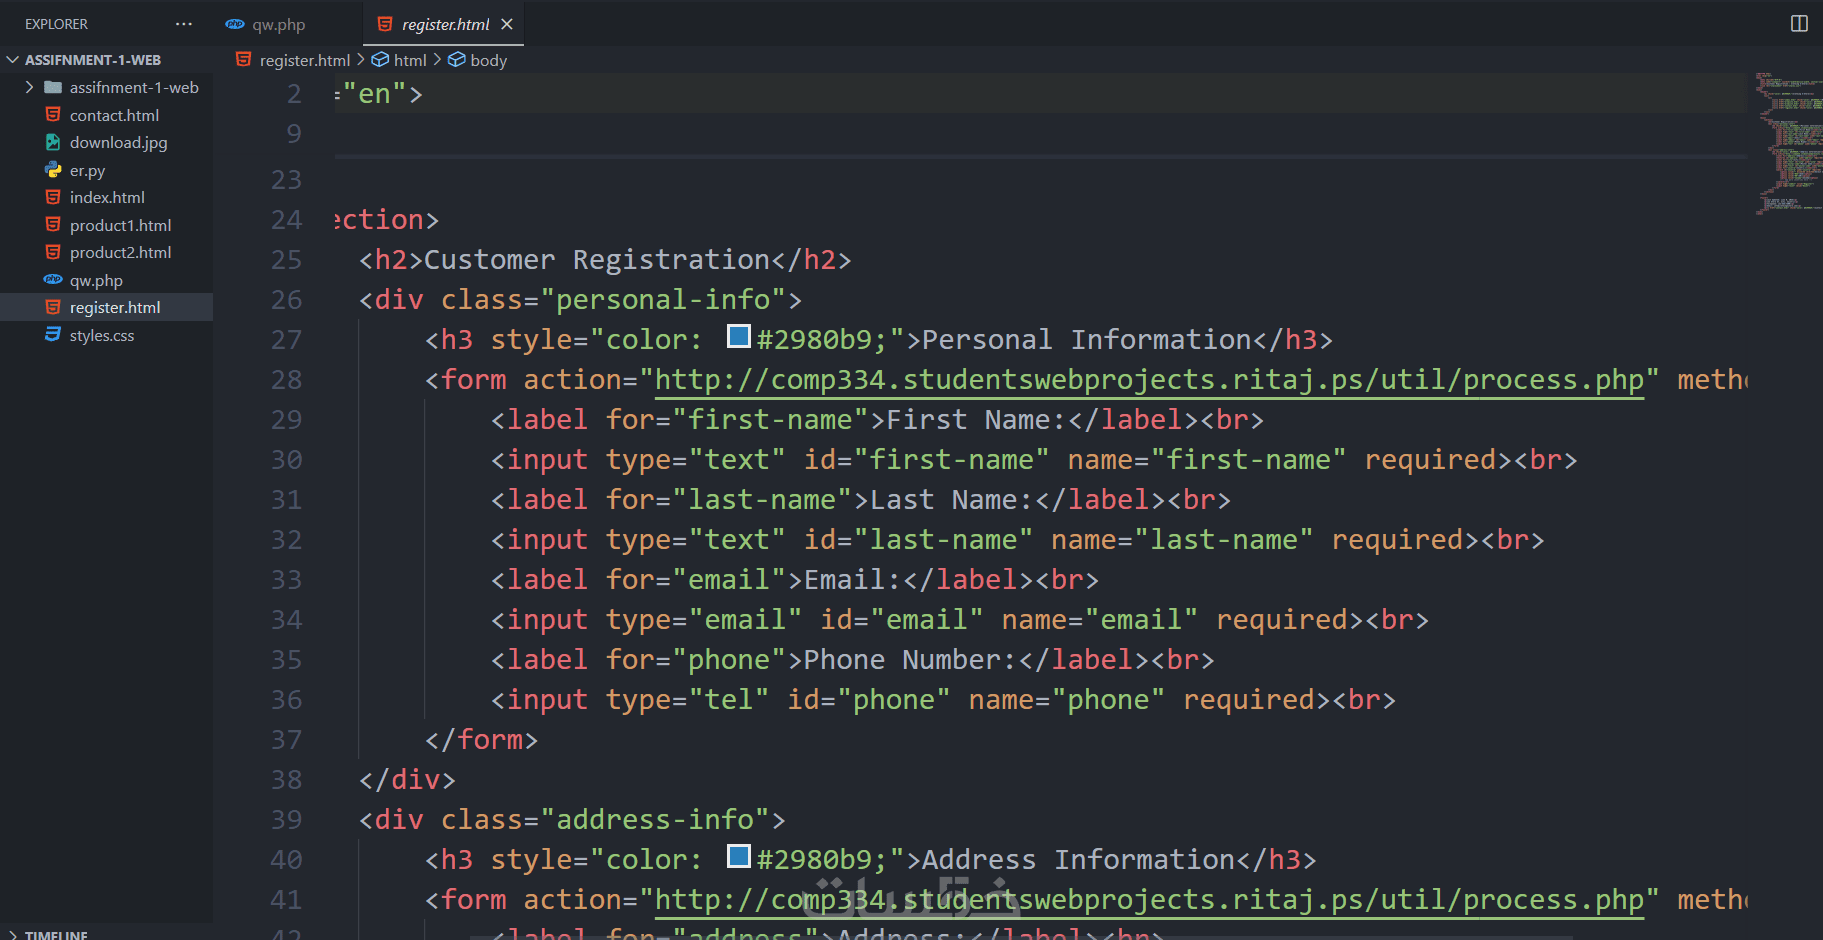Open Explorer more actions ellipsis
This screenshot has width=1823, height=940.
[184, 24]
